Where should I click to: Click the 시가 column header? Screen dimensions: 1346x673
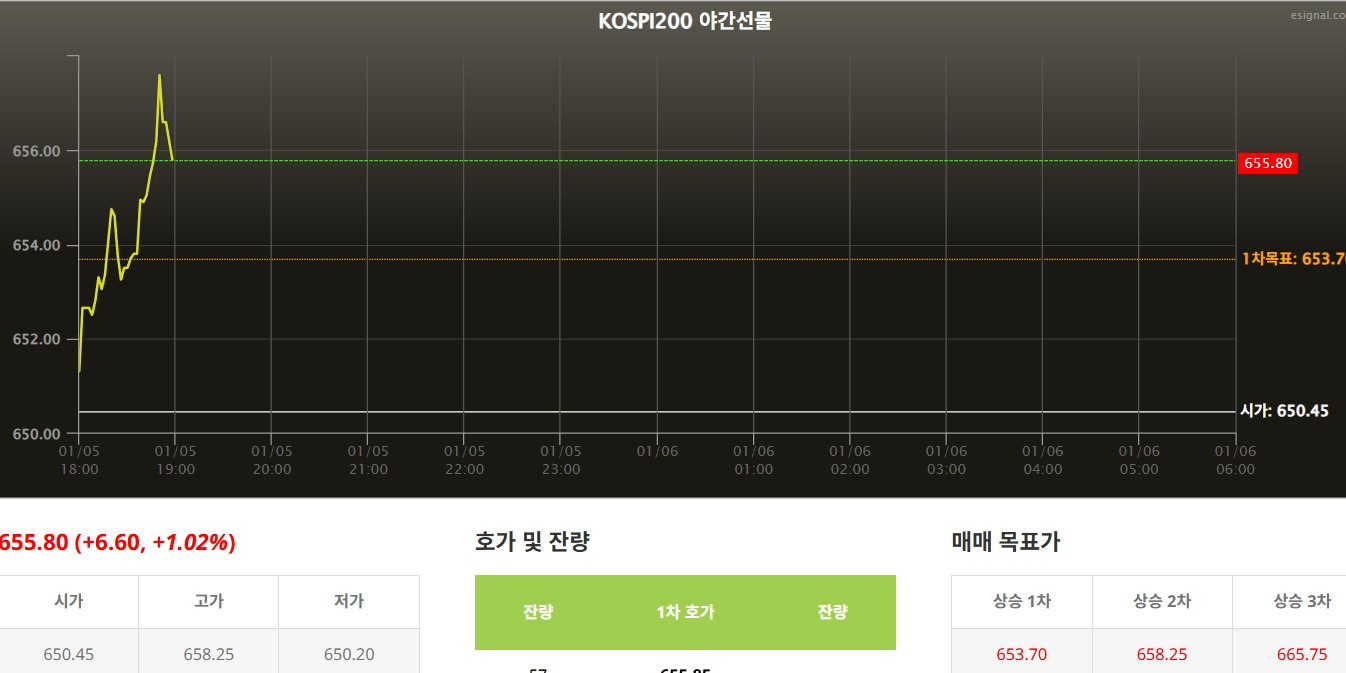[x=69, y=601]
